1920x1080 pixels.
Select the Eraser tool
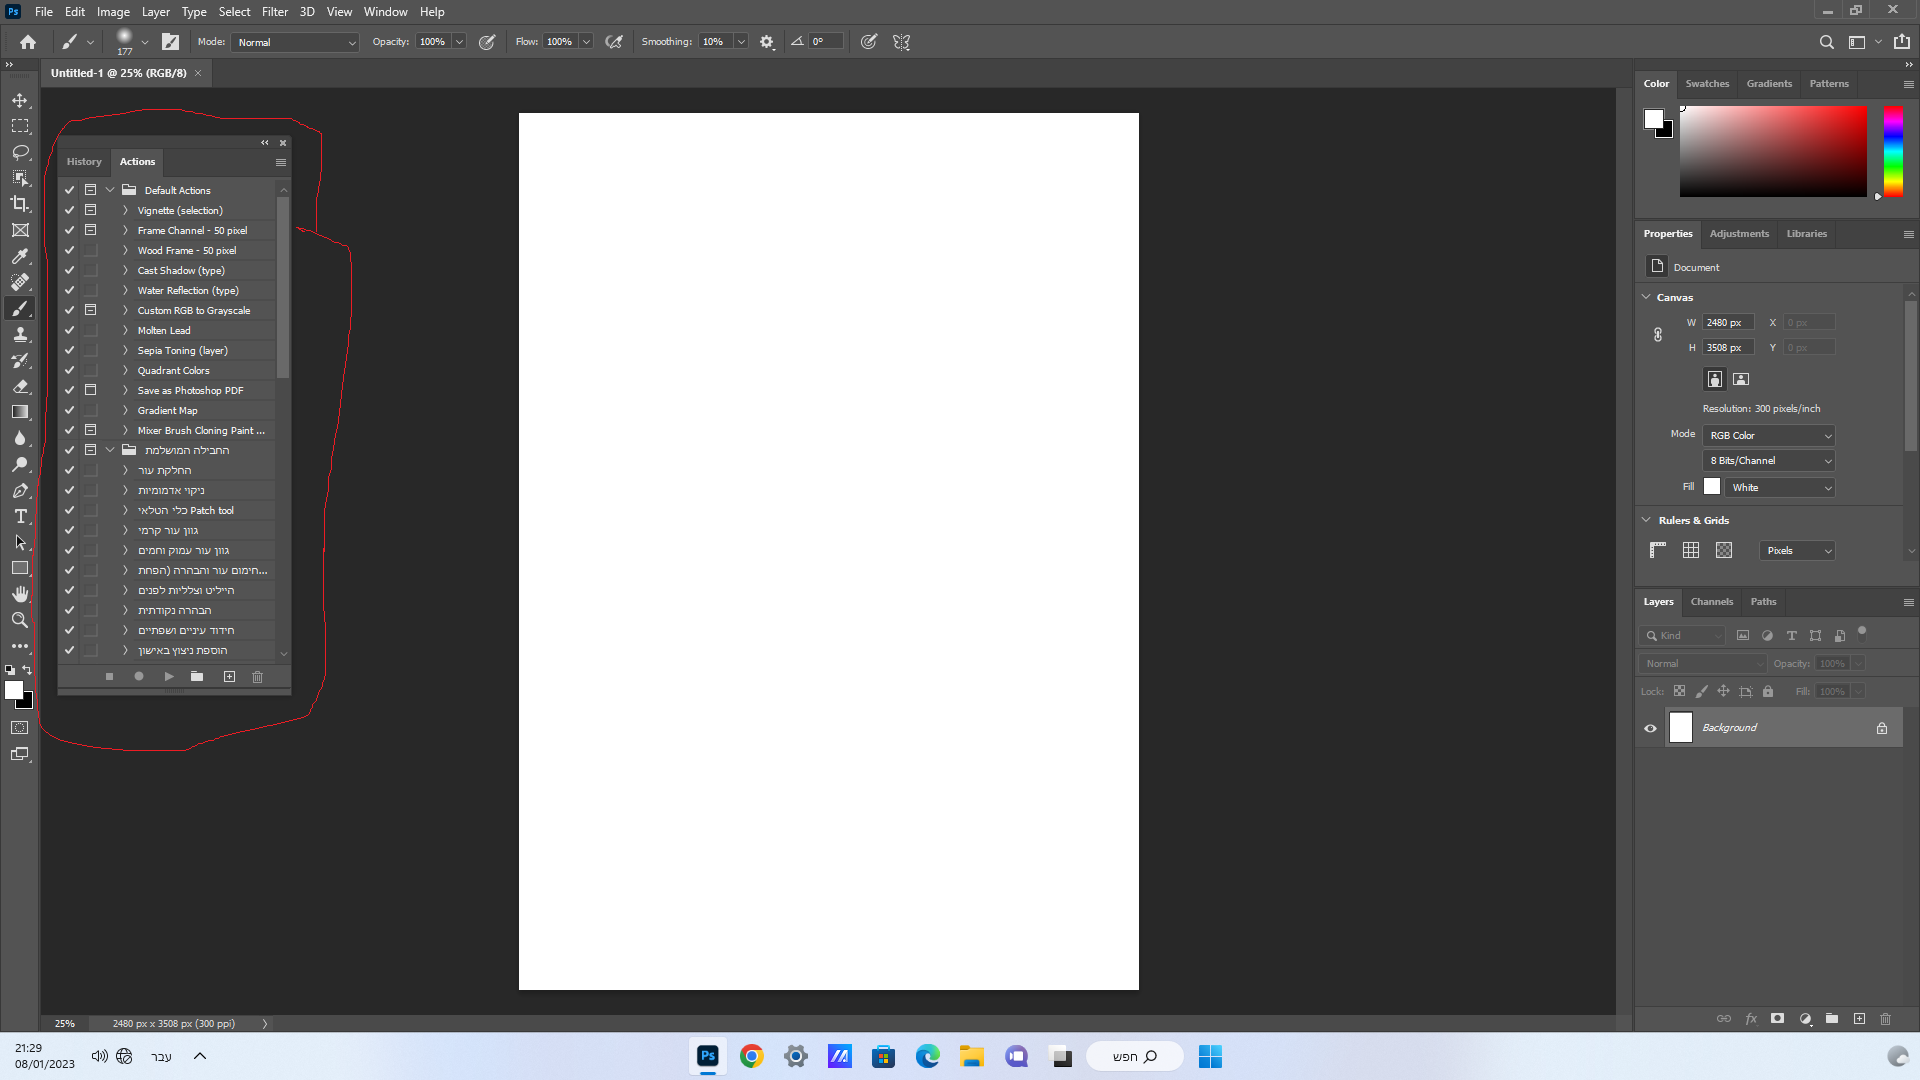click(x=20, y=386)
